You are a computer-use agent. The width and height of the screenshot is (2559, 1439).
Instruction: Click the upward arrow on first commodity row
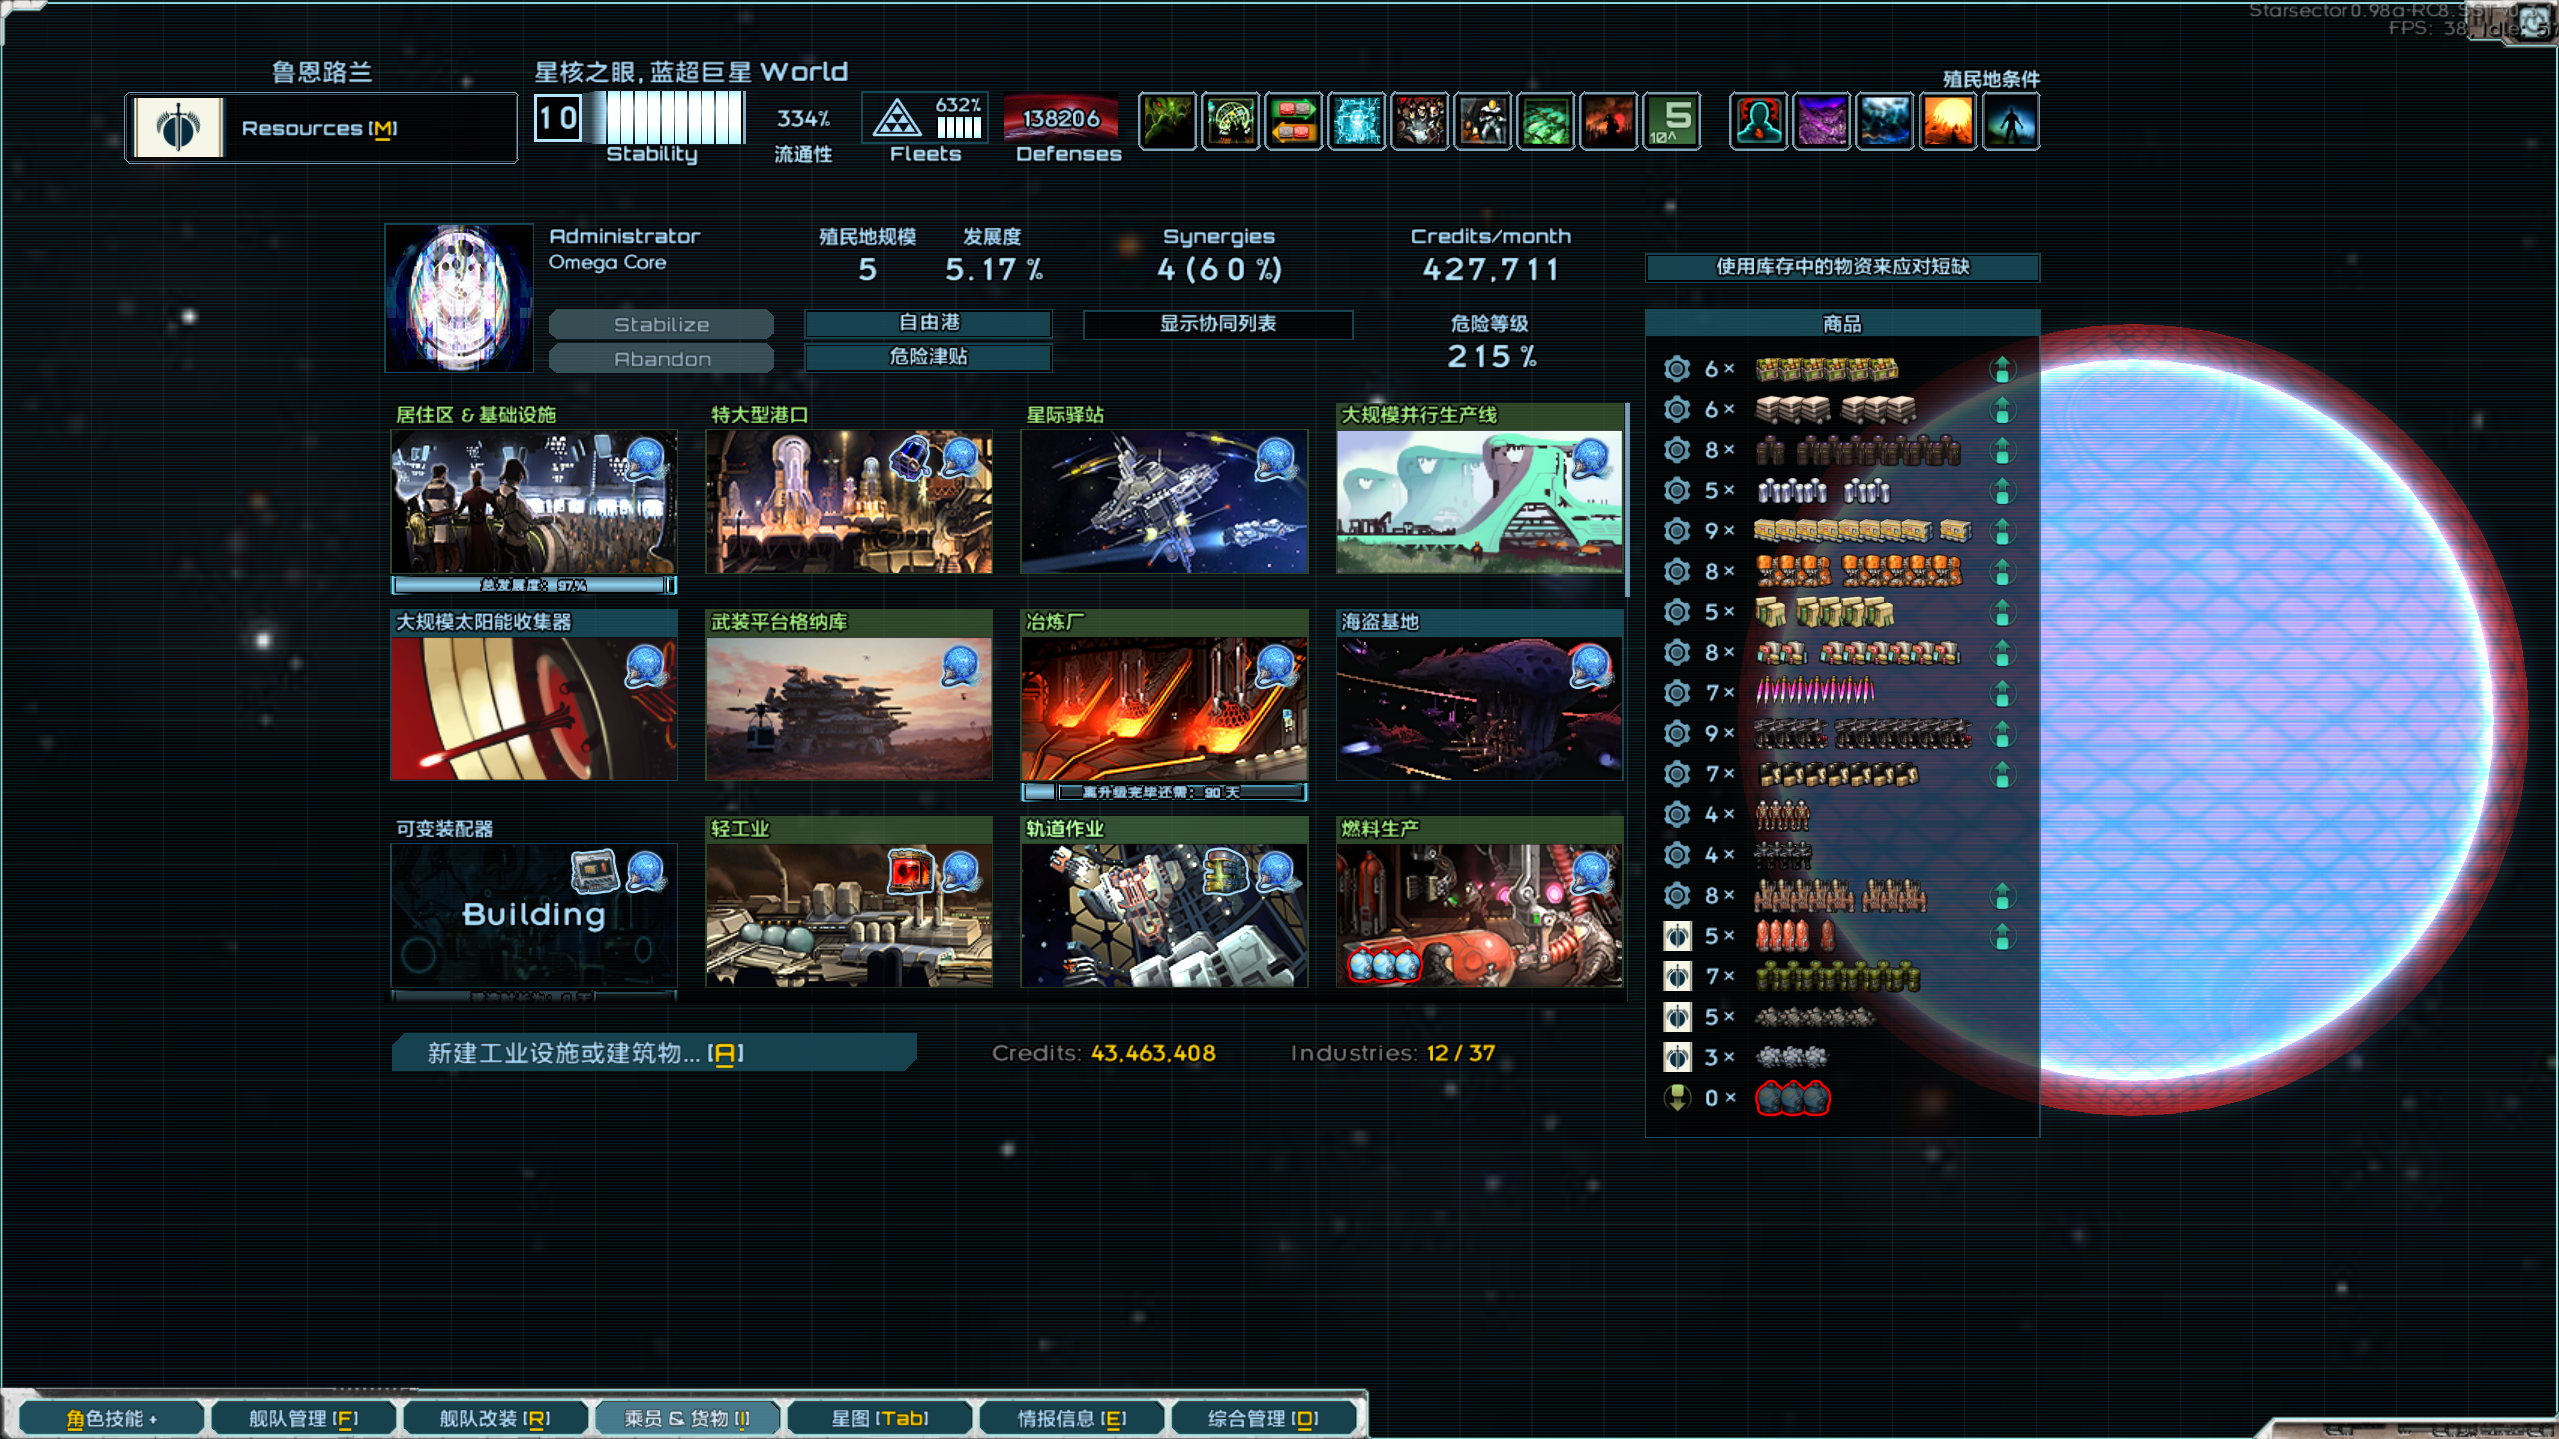tap(2001, 369)
